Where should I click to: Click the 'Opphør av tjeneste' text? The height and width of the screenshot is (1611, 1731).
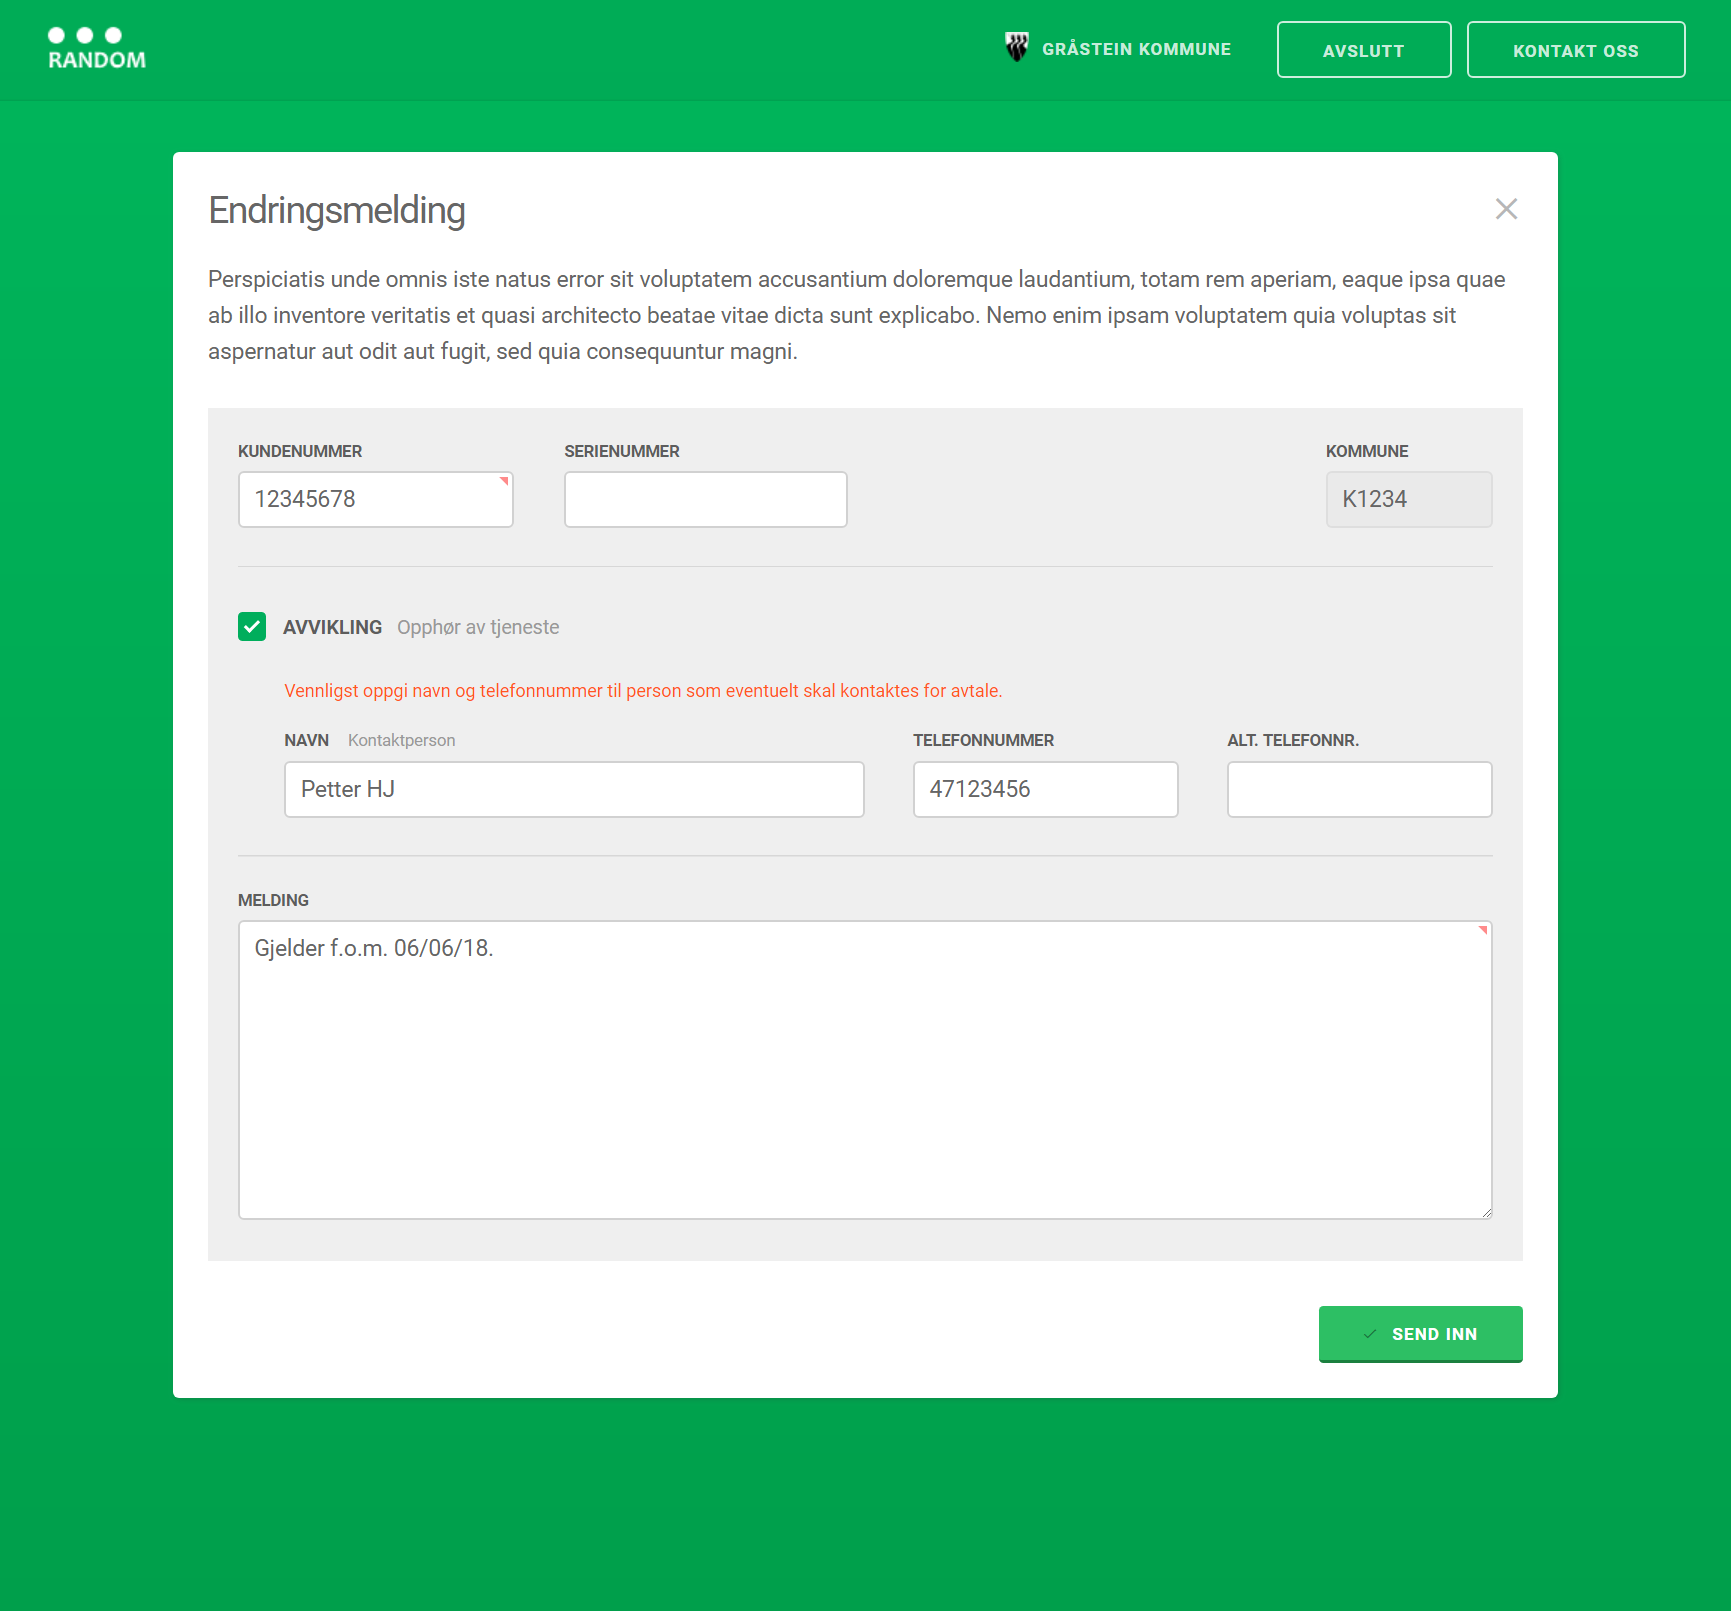[478, 627]
